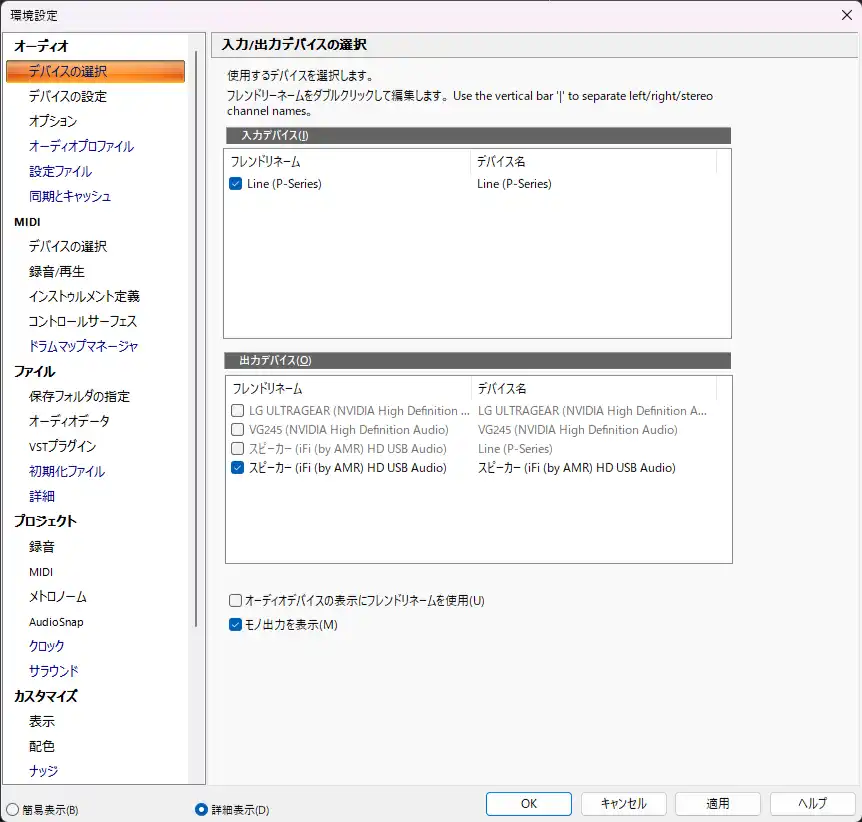Select the 簡易表示 radio button

point(13,809)
